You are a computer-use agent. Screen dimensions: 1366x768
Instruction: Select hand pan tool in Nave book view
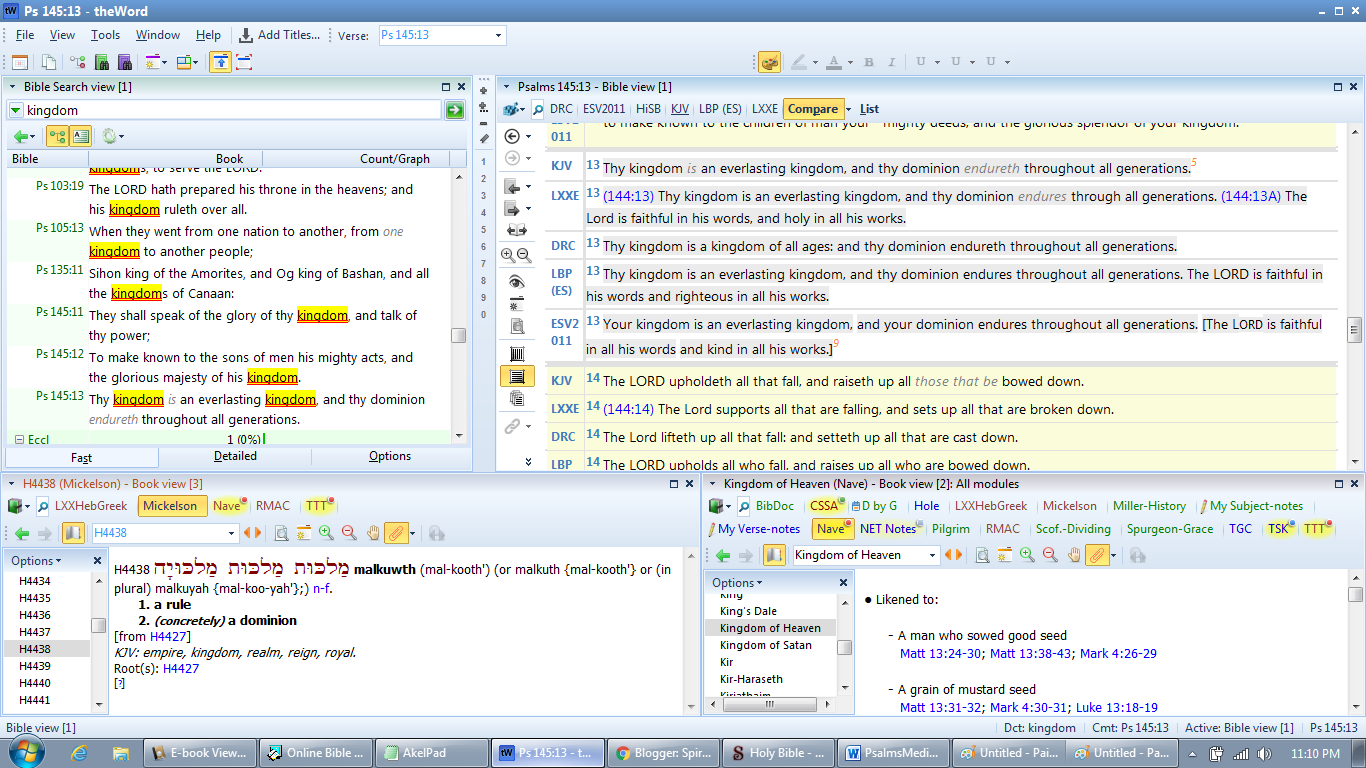point(1074,555)
